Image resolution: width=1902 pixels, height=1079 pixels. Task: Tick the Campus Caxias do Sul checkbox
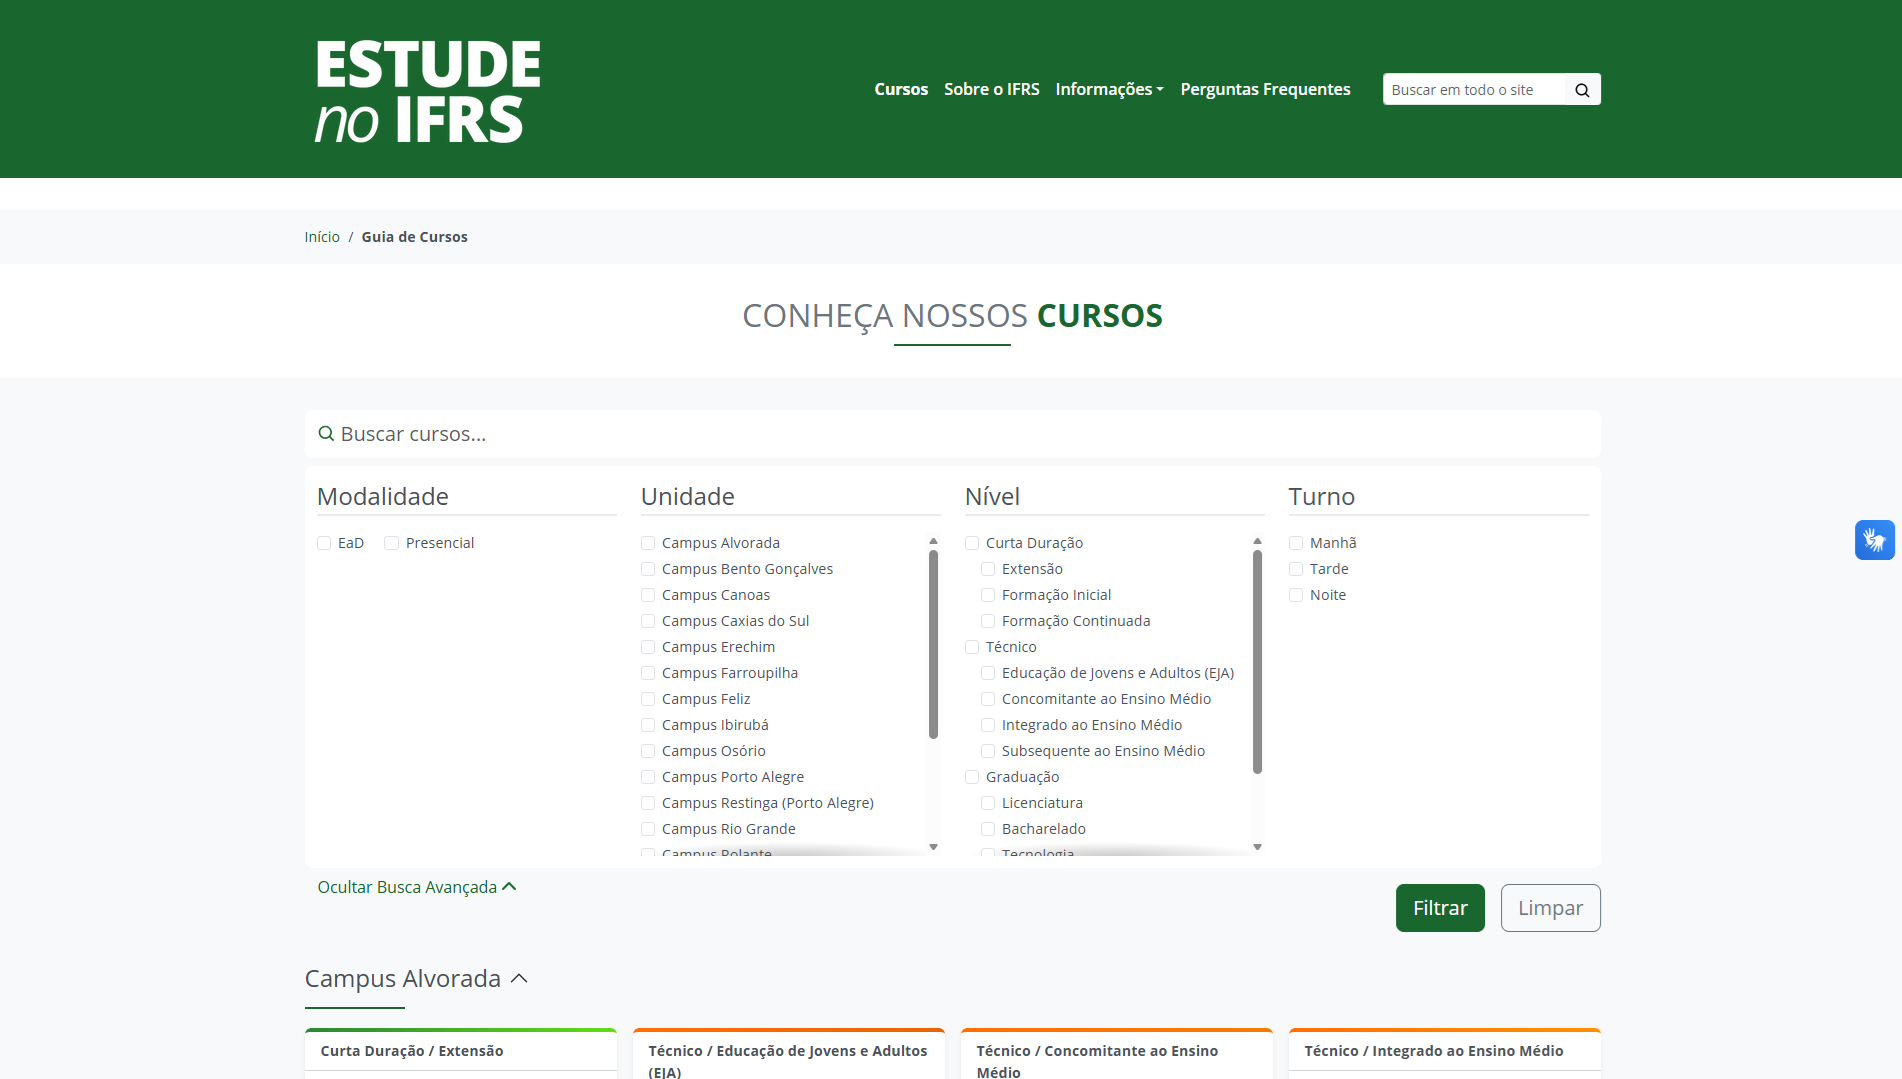click(648, 621)
